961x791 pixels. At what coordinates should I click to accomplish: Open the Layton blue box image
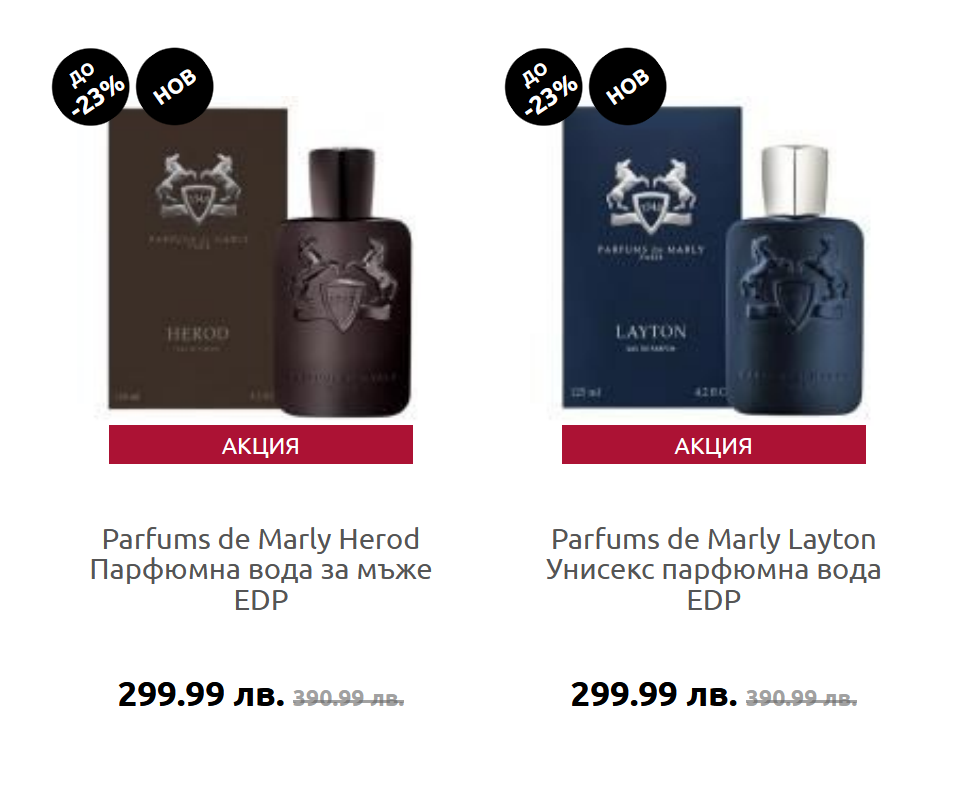[x=652, y=257]
